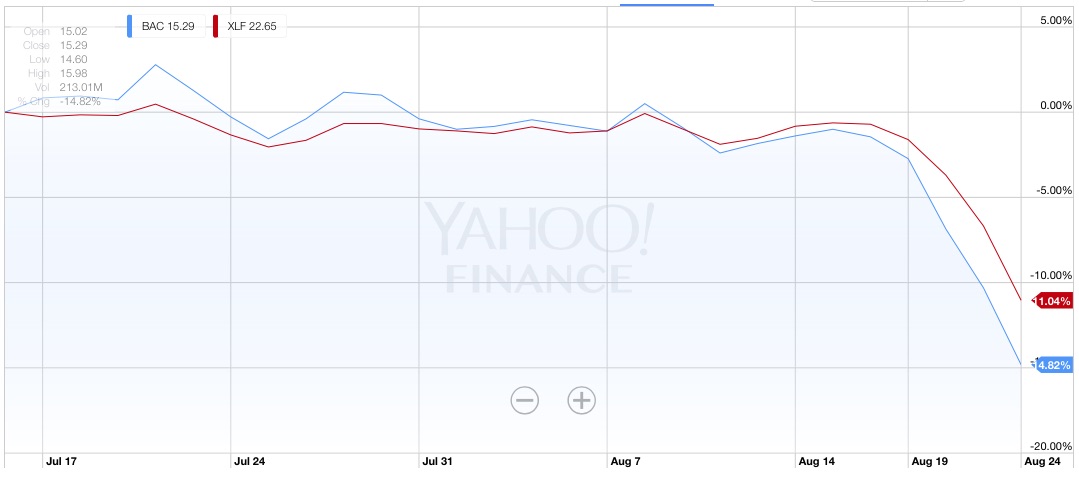Click the red 11.04% price flag
1079x480 pixels.
point(1052,300)
